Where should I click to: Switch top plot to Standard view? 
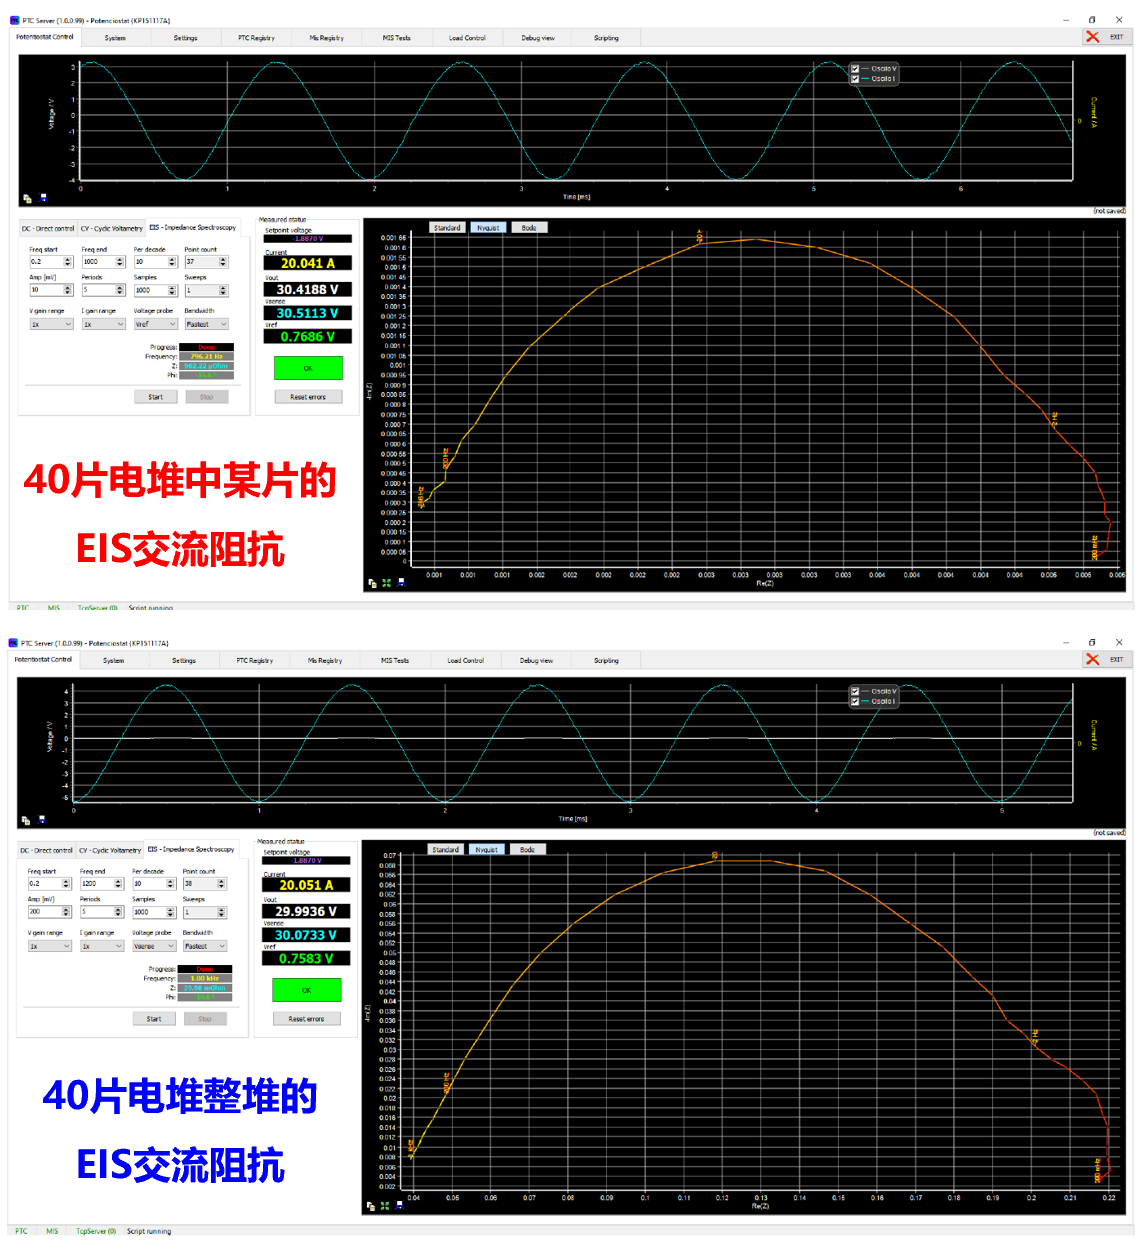447,228
